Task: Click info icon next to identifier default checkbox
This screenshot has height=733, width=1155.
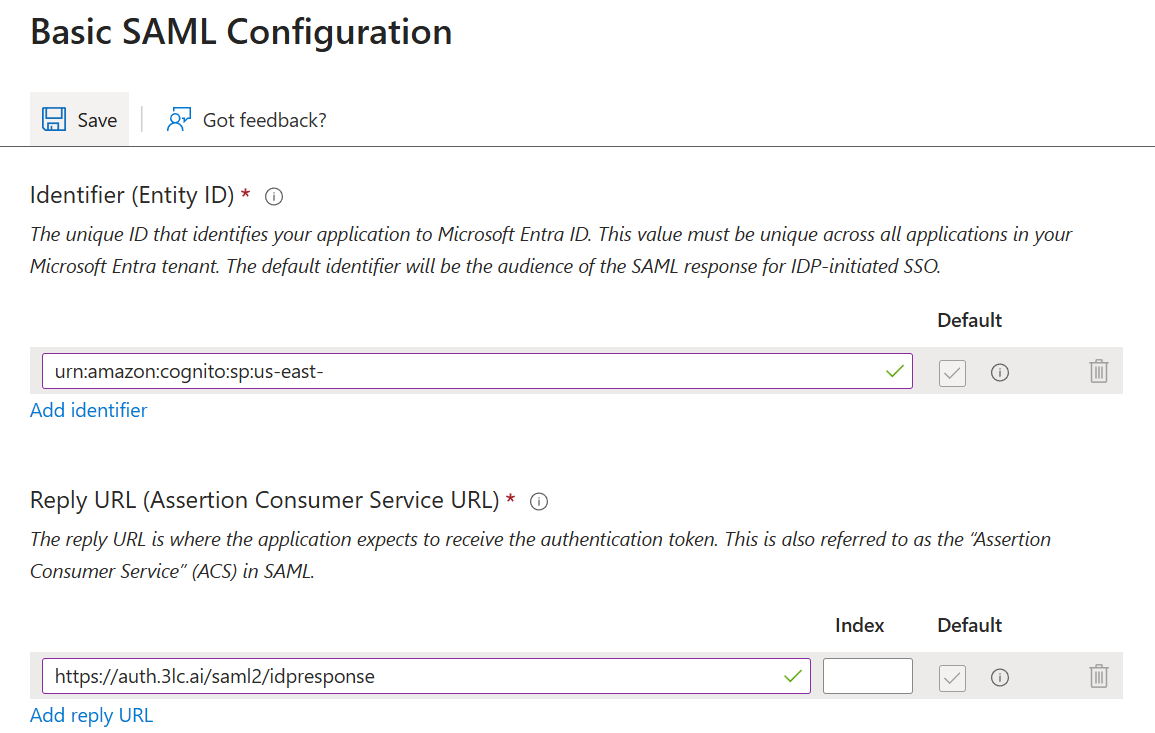Action: (1000, 373)
